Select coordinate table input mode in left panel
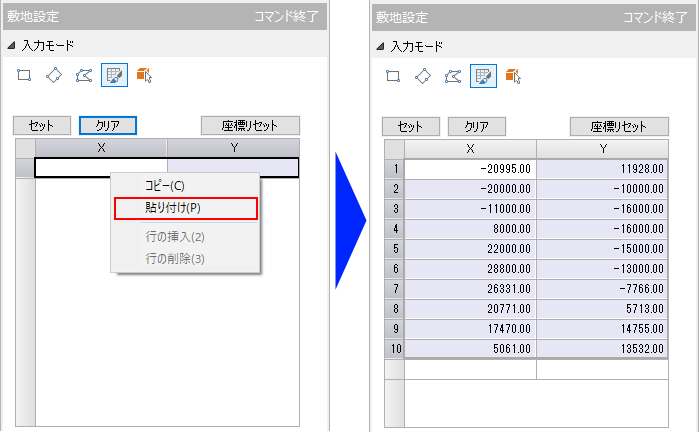This screenshot has width=700, height=432. (x=114, y=75)
